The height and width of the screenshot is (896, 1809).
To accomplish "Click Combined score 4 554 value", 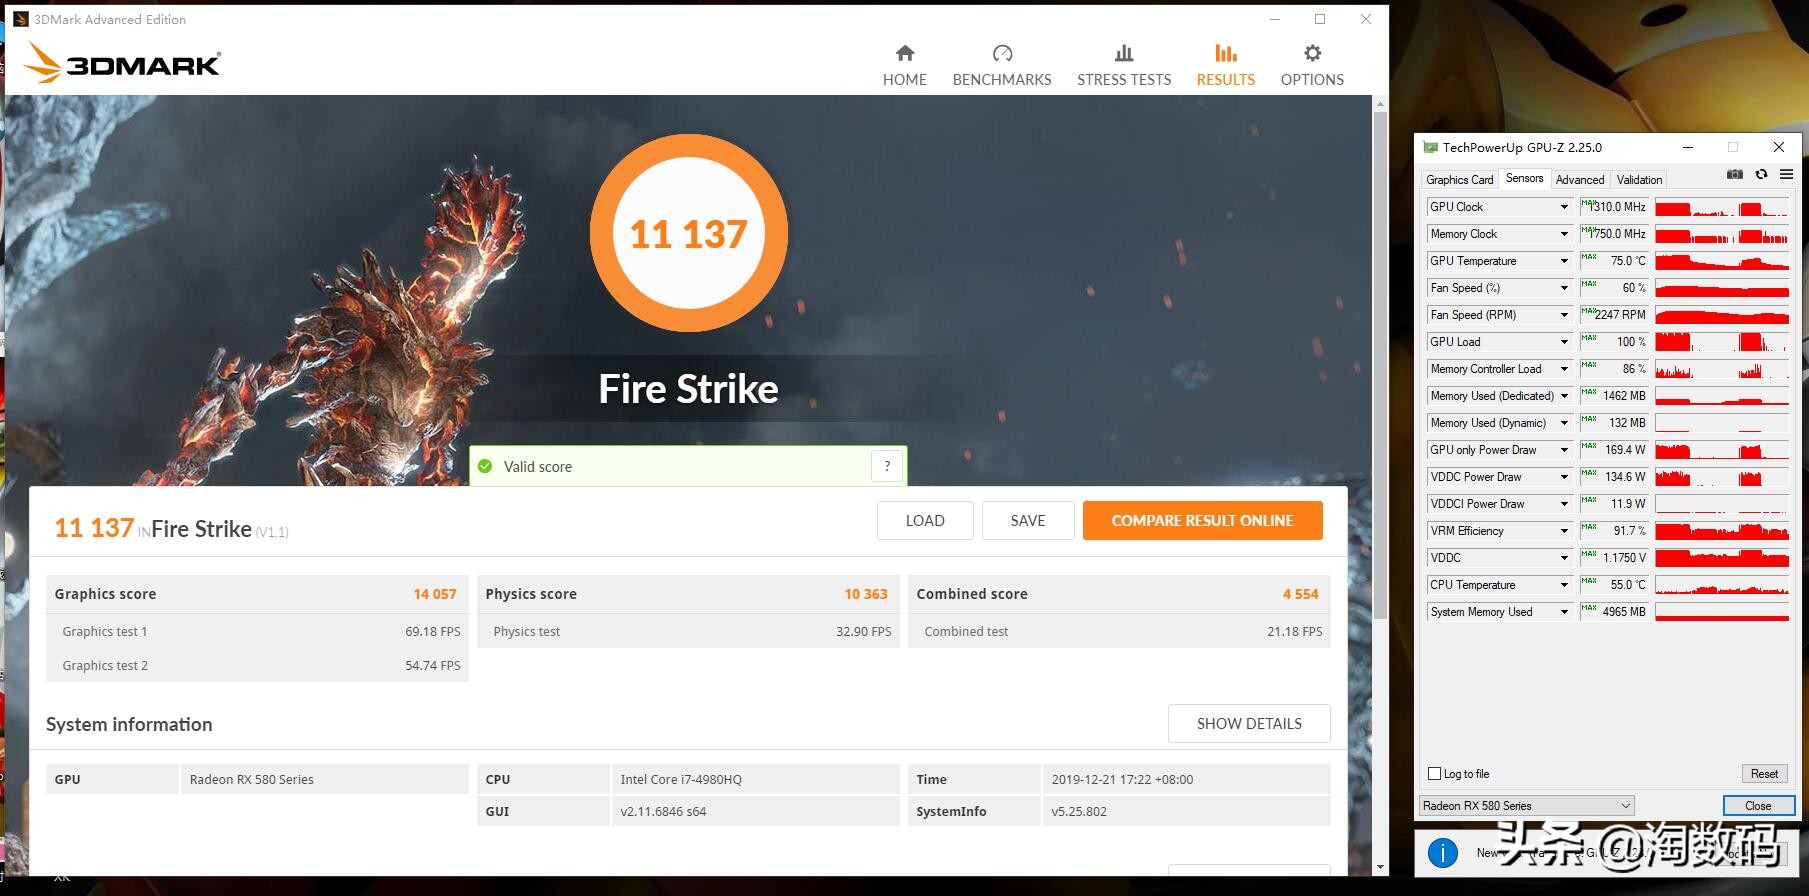I will click(x=1300, y=594).
